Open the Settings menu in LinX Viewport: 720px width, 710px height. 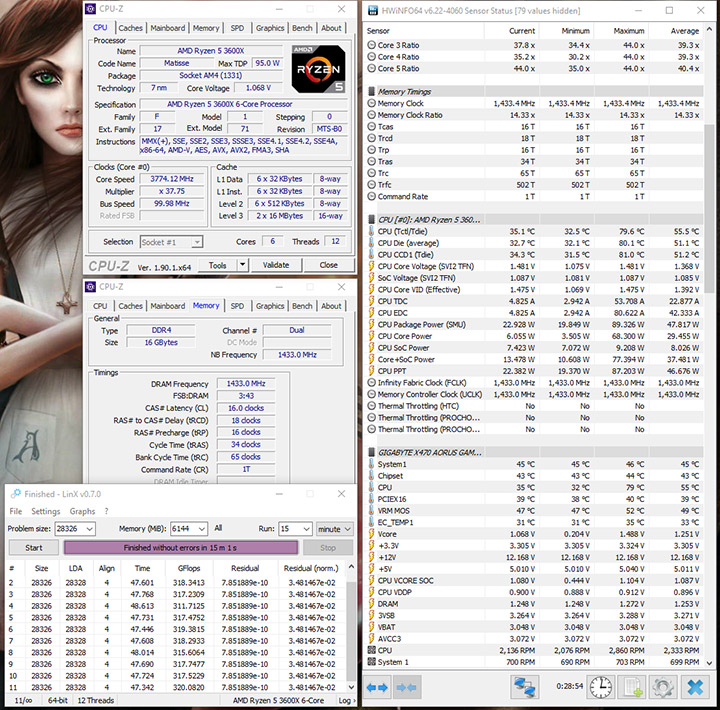coord(45,511)
